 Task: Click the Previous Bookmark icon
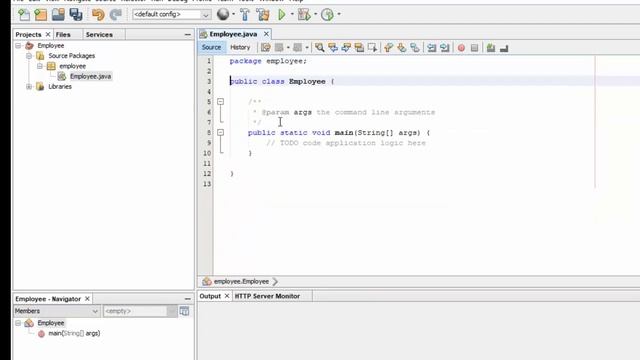[x=389, y=48]
